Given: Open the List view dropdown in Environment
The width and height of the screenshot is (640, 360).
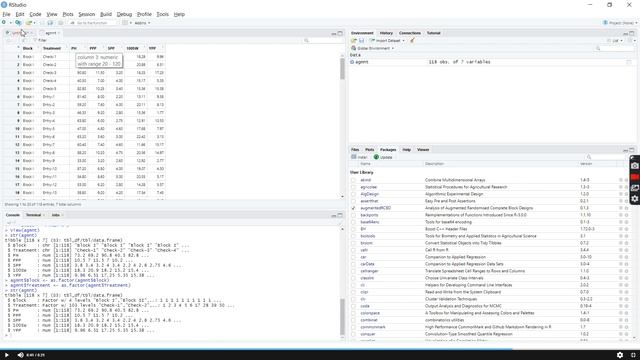Looking at the screenshot, I should 615,40.
